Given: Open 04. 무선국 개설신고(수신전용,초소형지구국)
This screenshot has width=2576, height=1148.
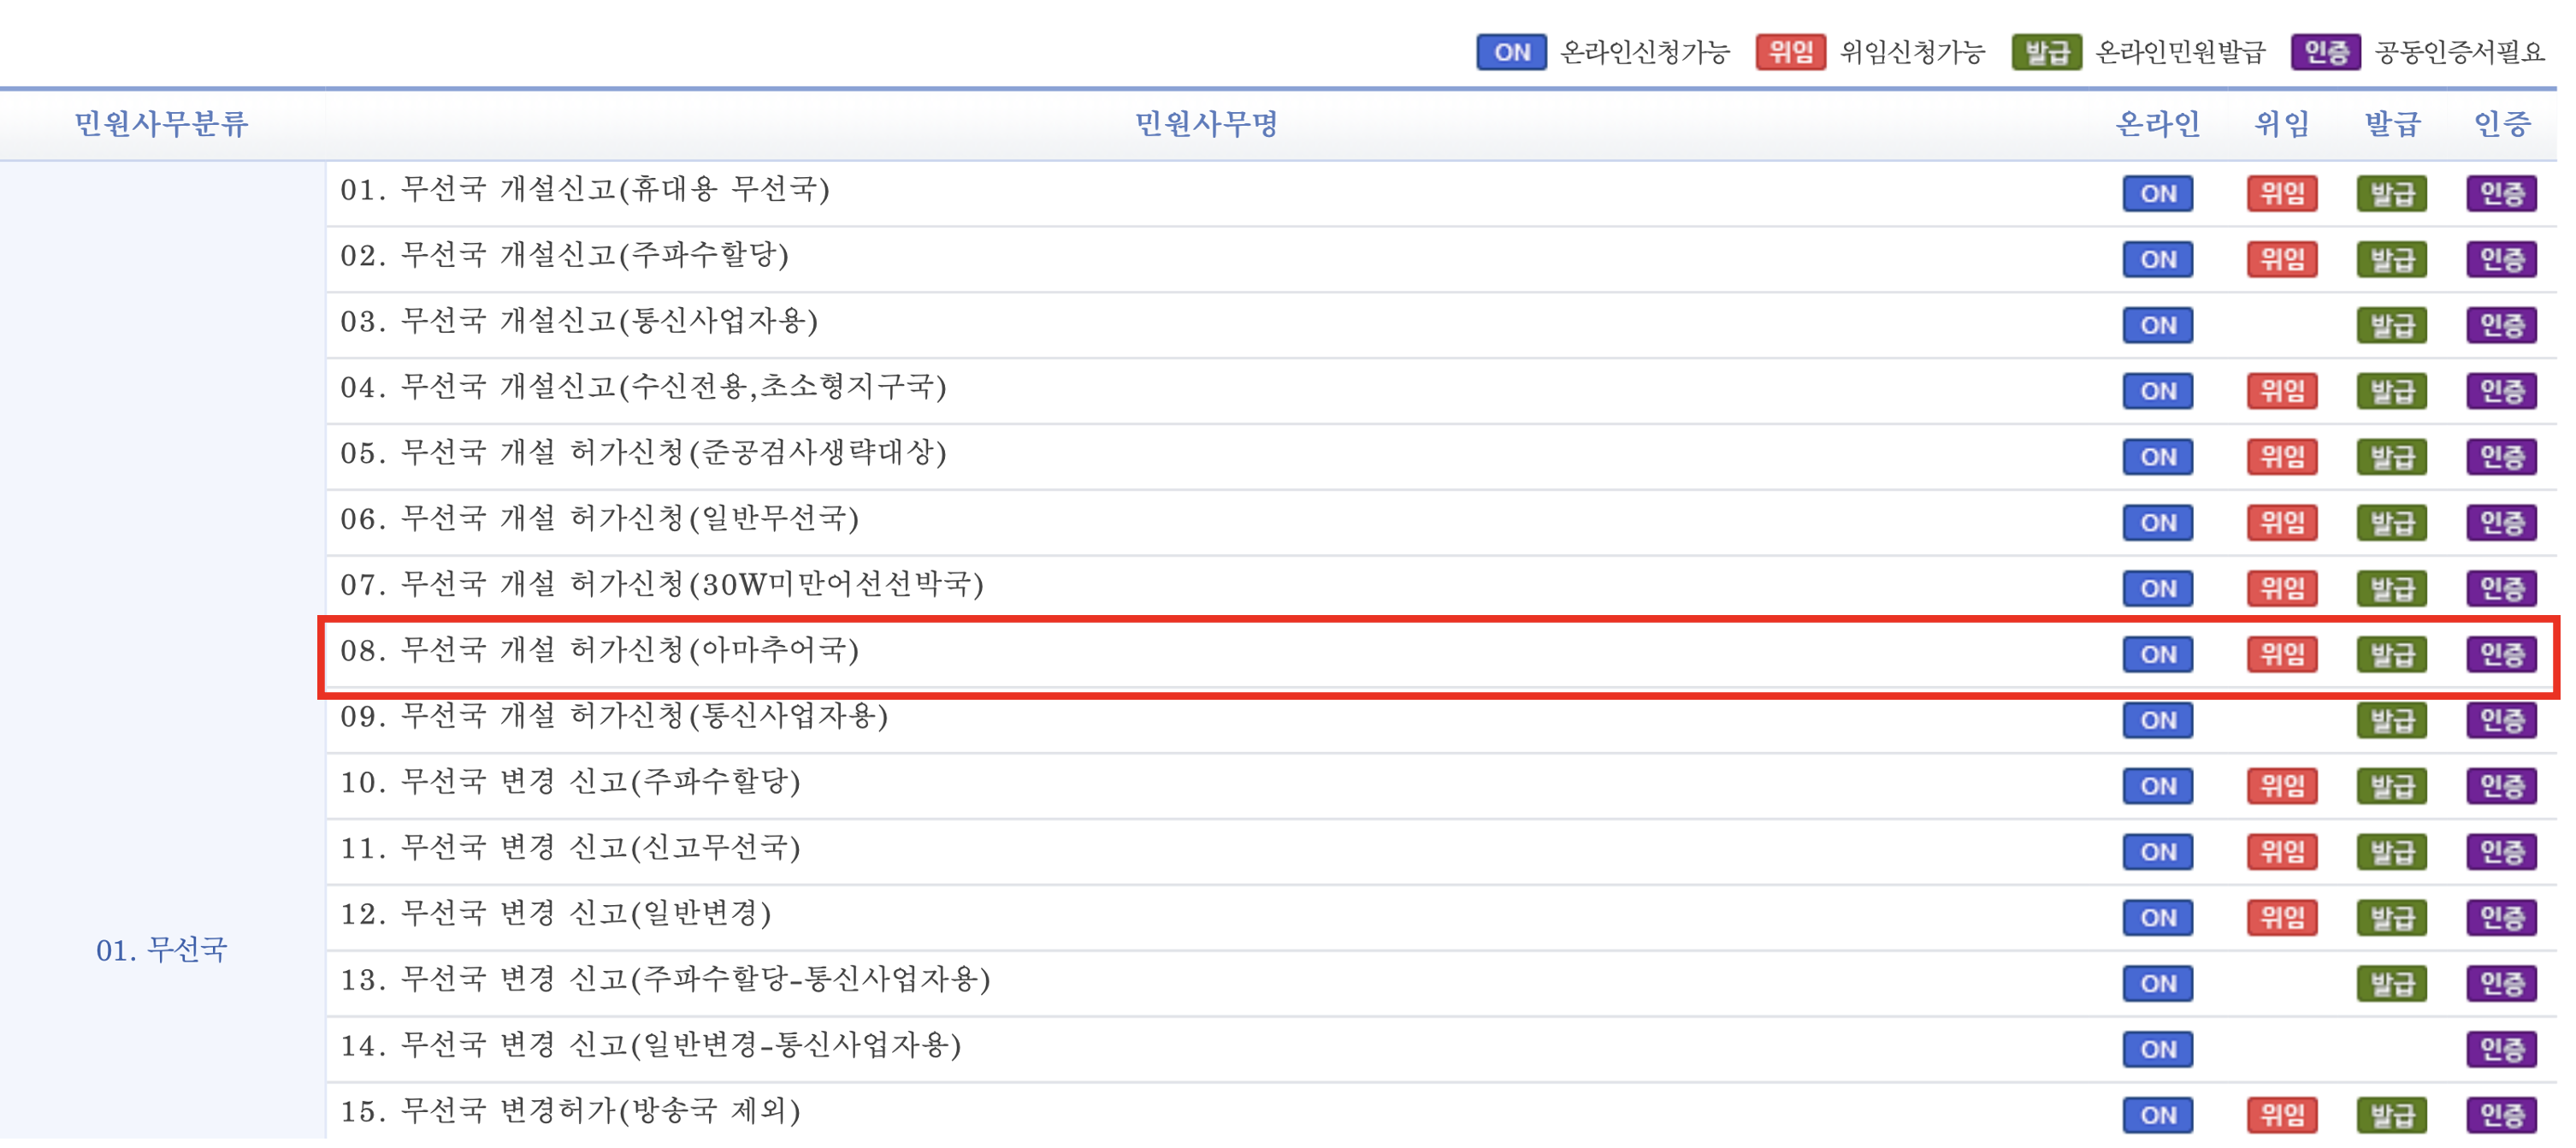Looking at the screenshot, I should click(x=643, y=387).
